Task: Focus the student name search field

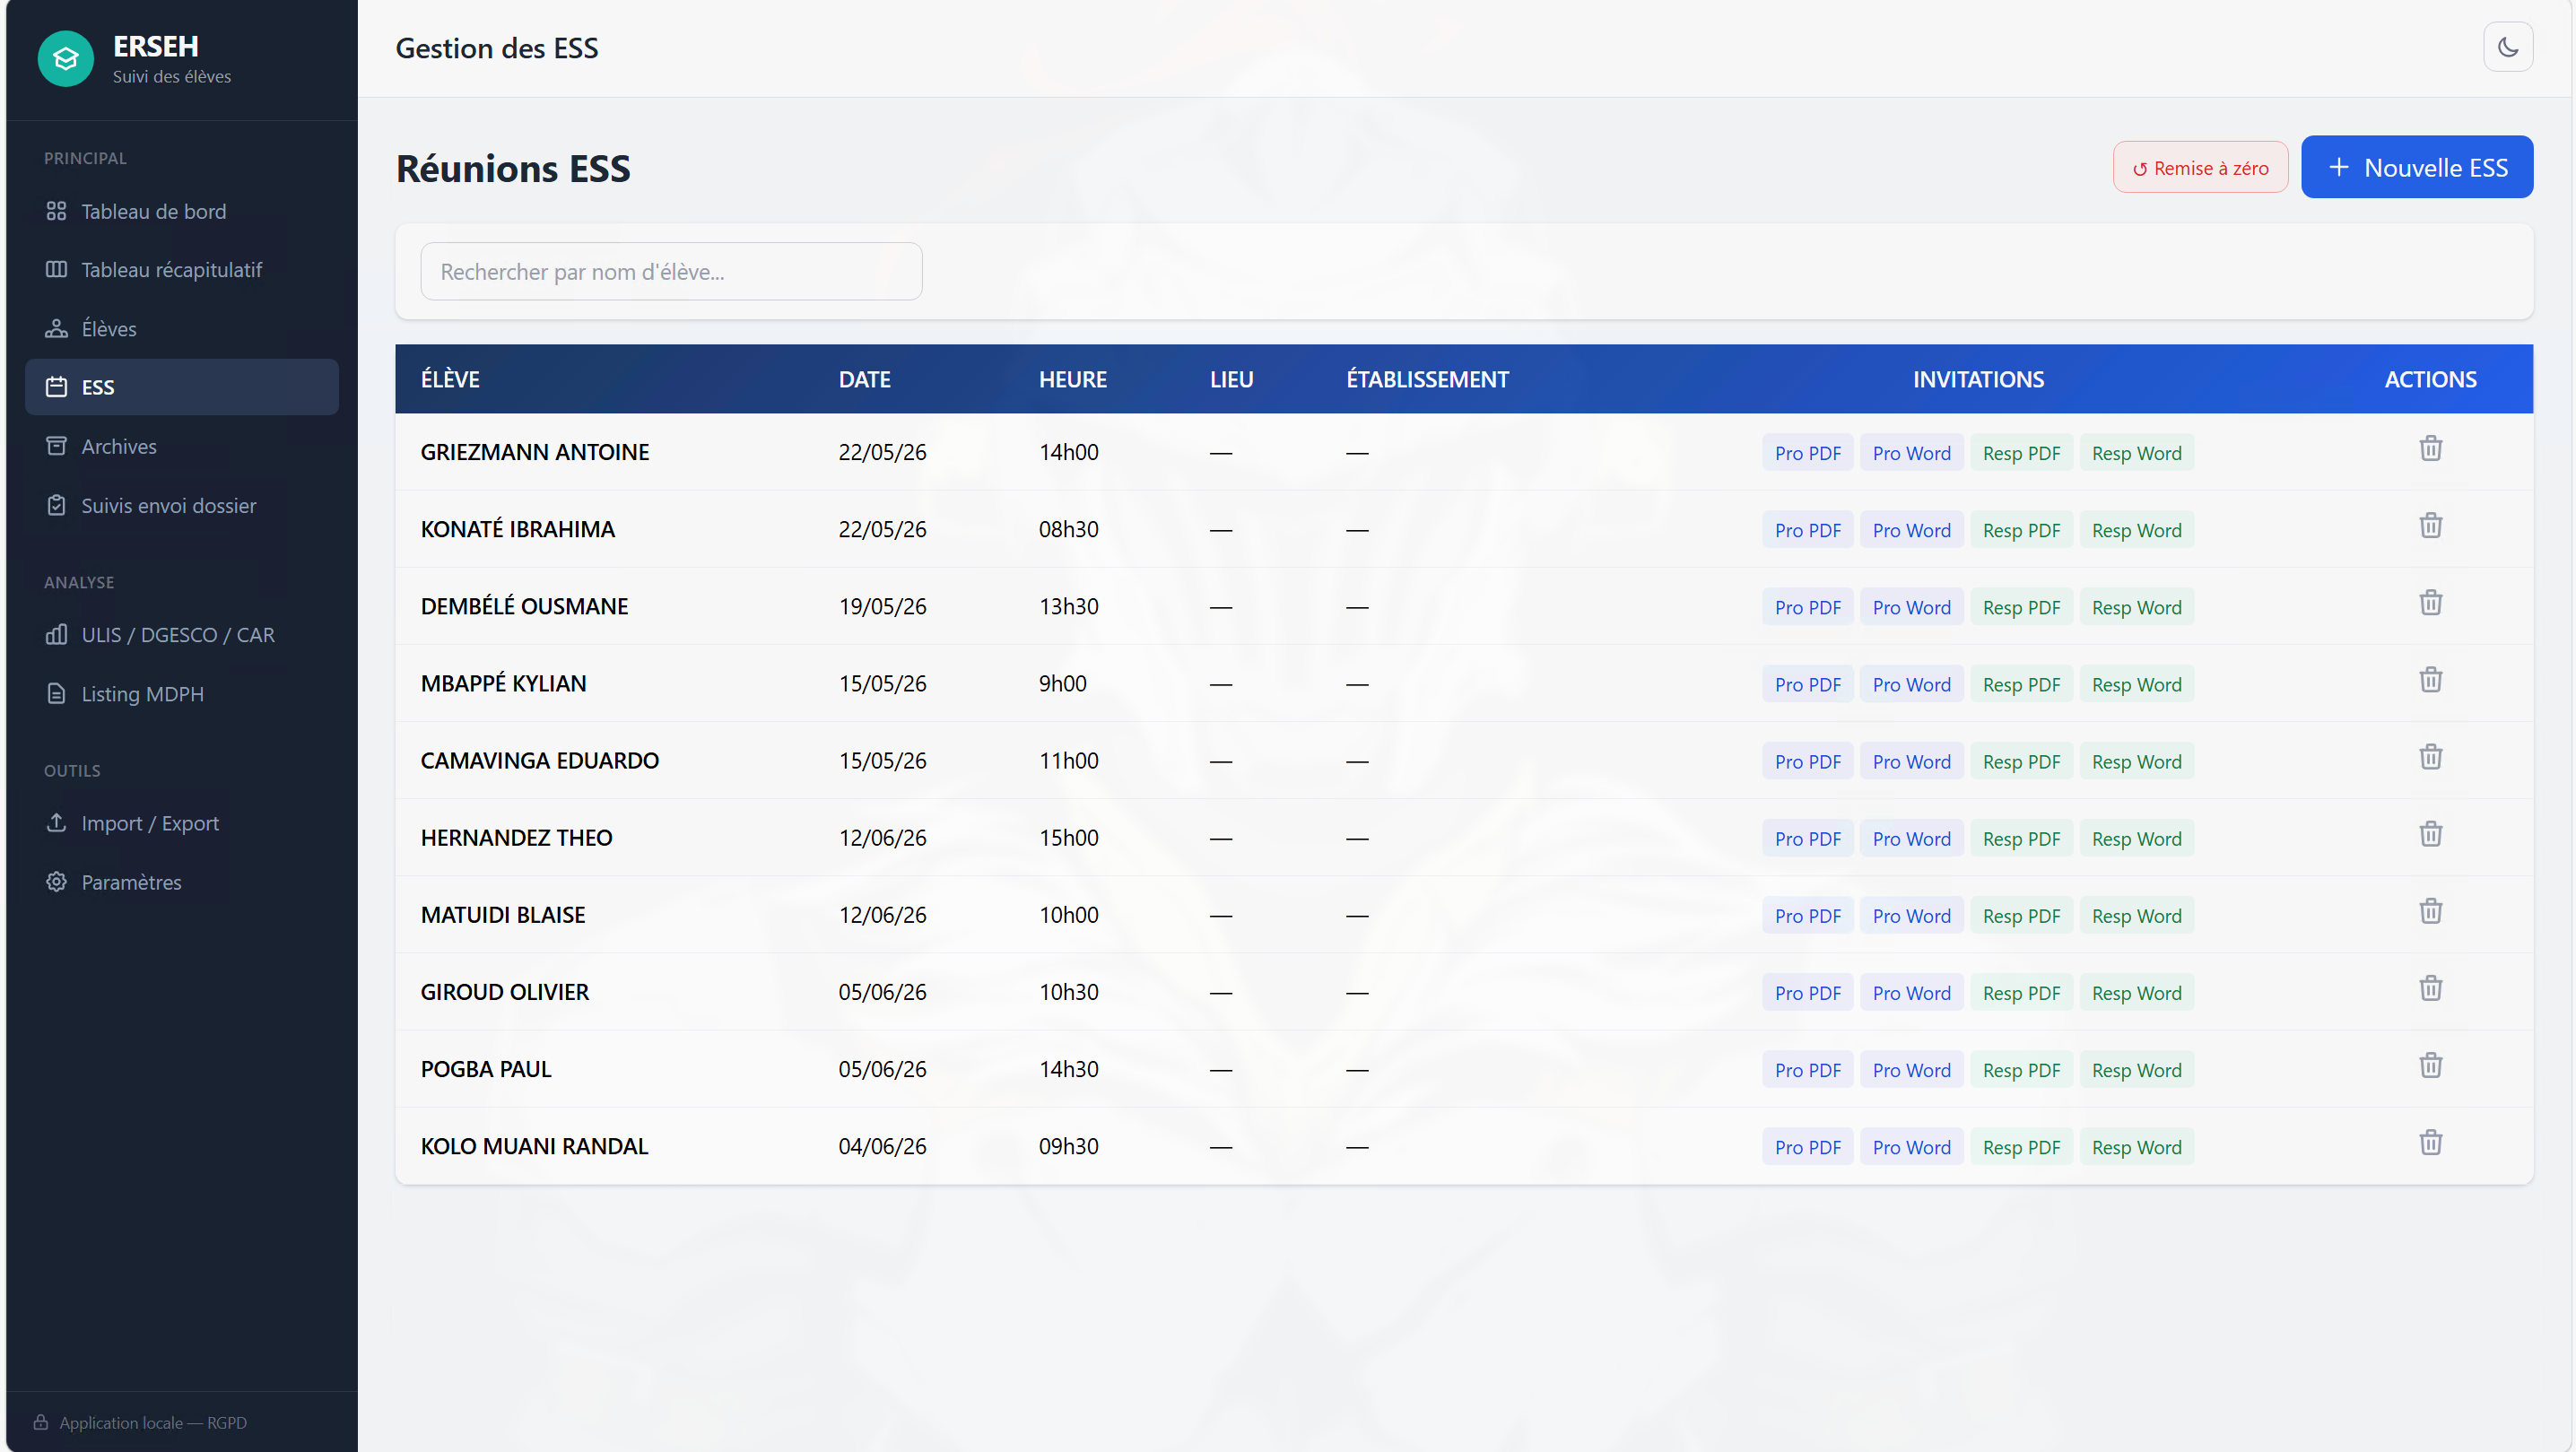Action: 671,271
